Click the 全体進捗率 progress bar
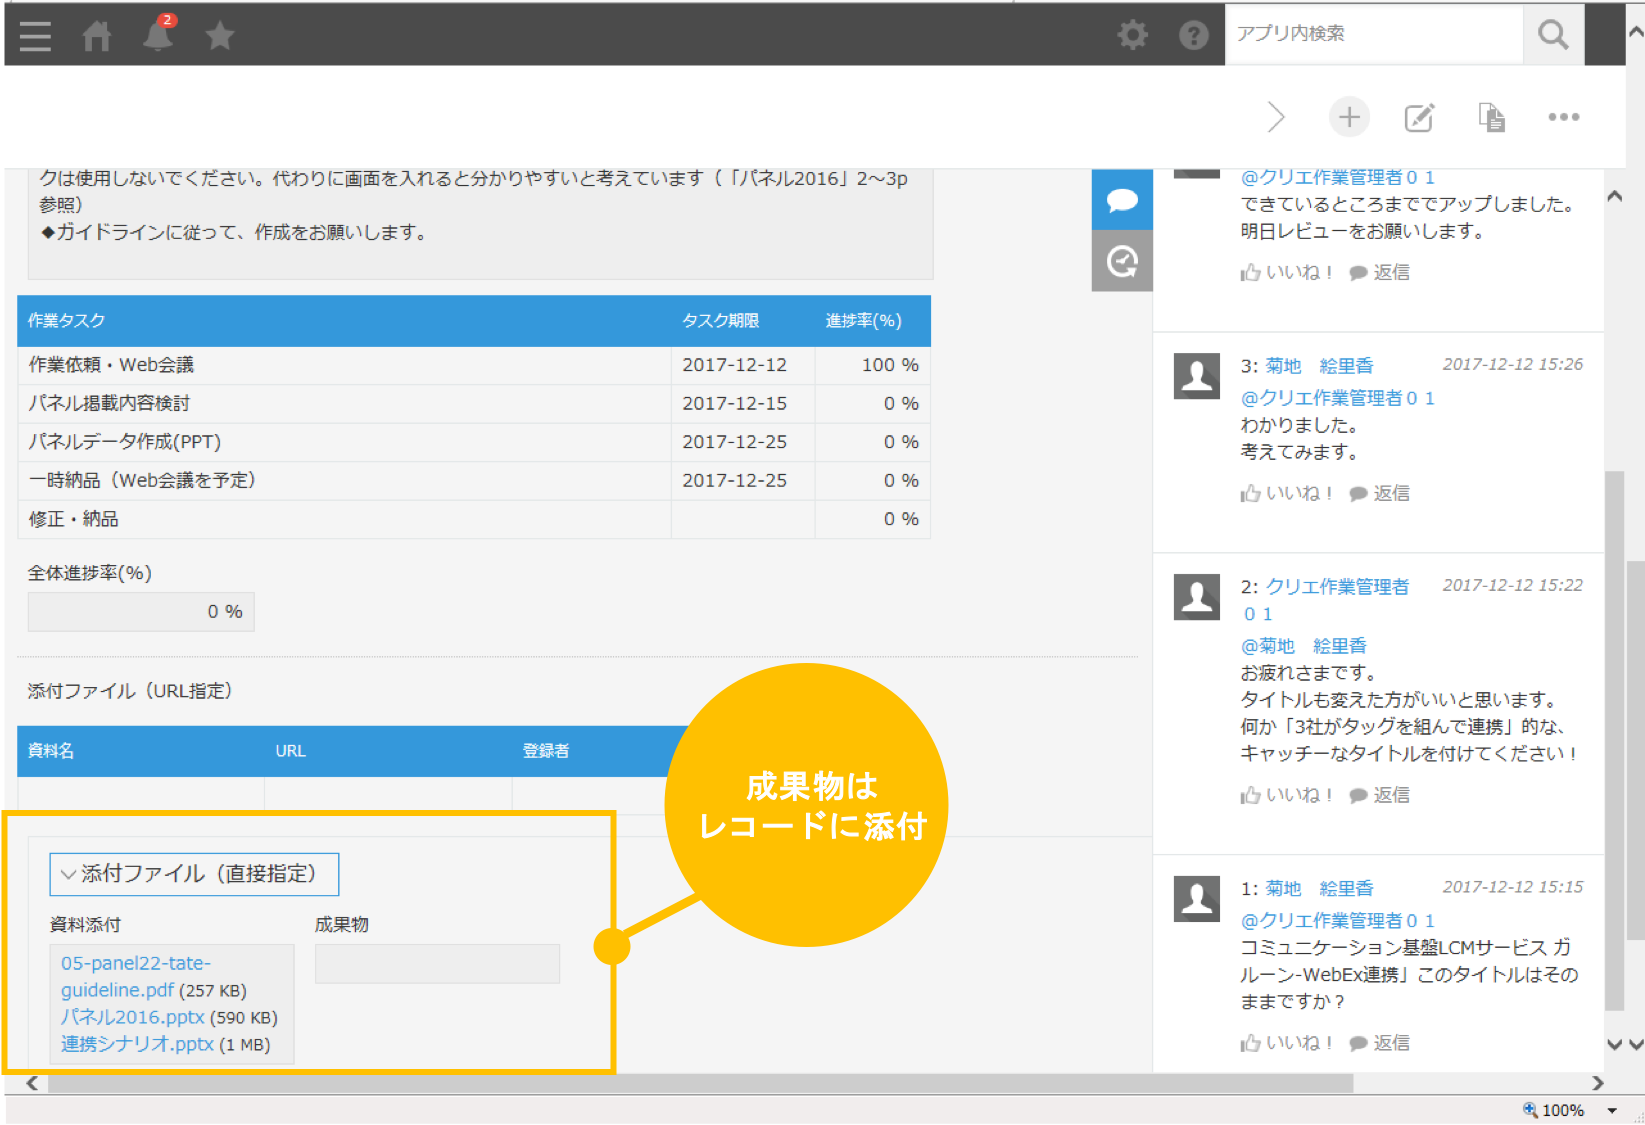 point(140,610)
